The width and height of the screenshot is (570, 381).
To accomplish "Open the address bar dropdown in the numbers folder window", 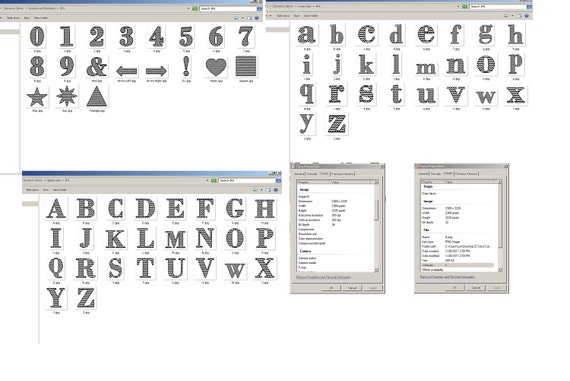I will tap(188, 8).
